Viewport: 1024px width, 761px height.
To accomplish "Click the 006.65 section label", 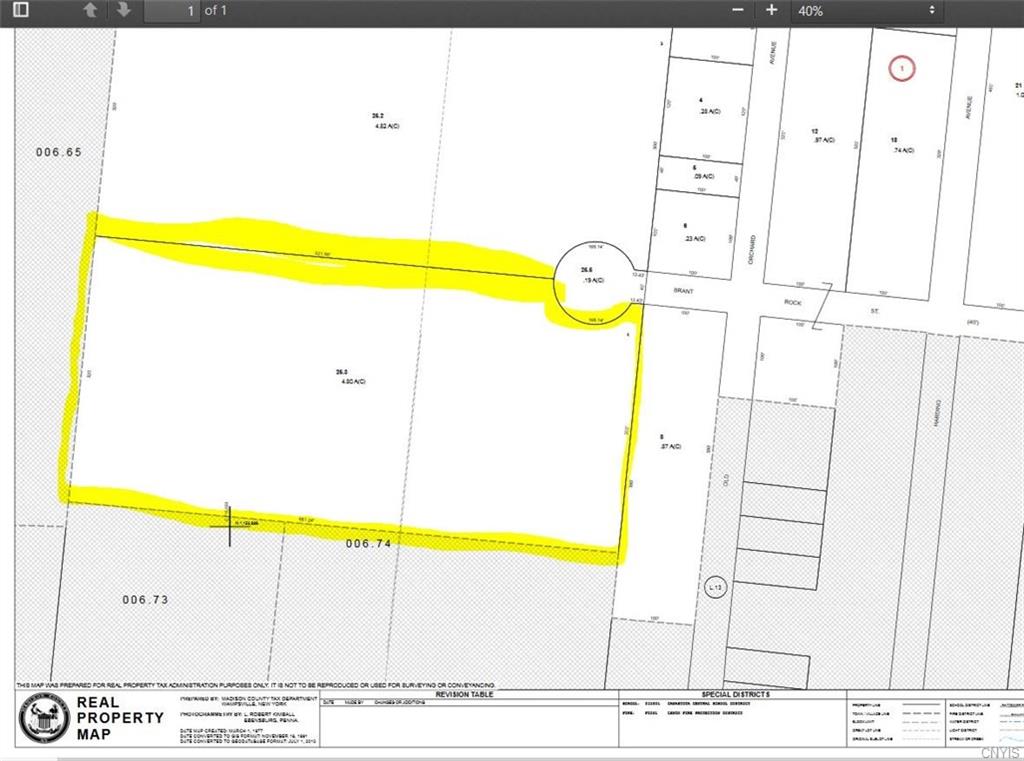I will pyautogui.click(x=59, y=152).
